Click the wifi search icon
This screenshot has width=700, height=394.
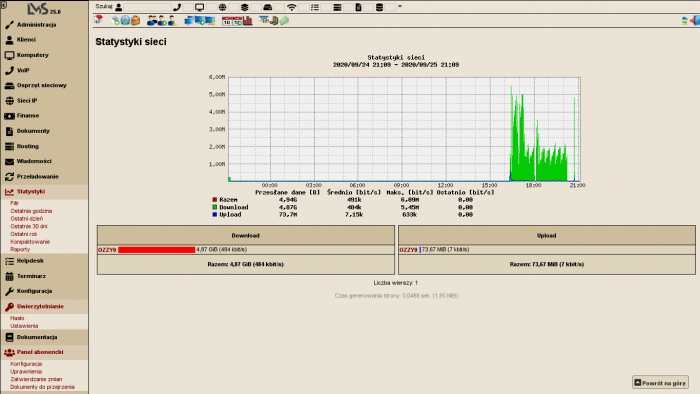(292, 7)
